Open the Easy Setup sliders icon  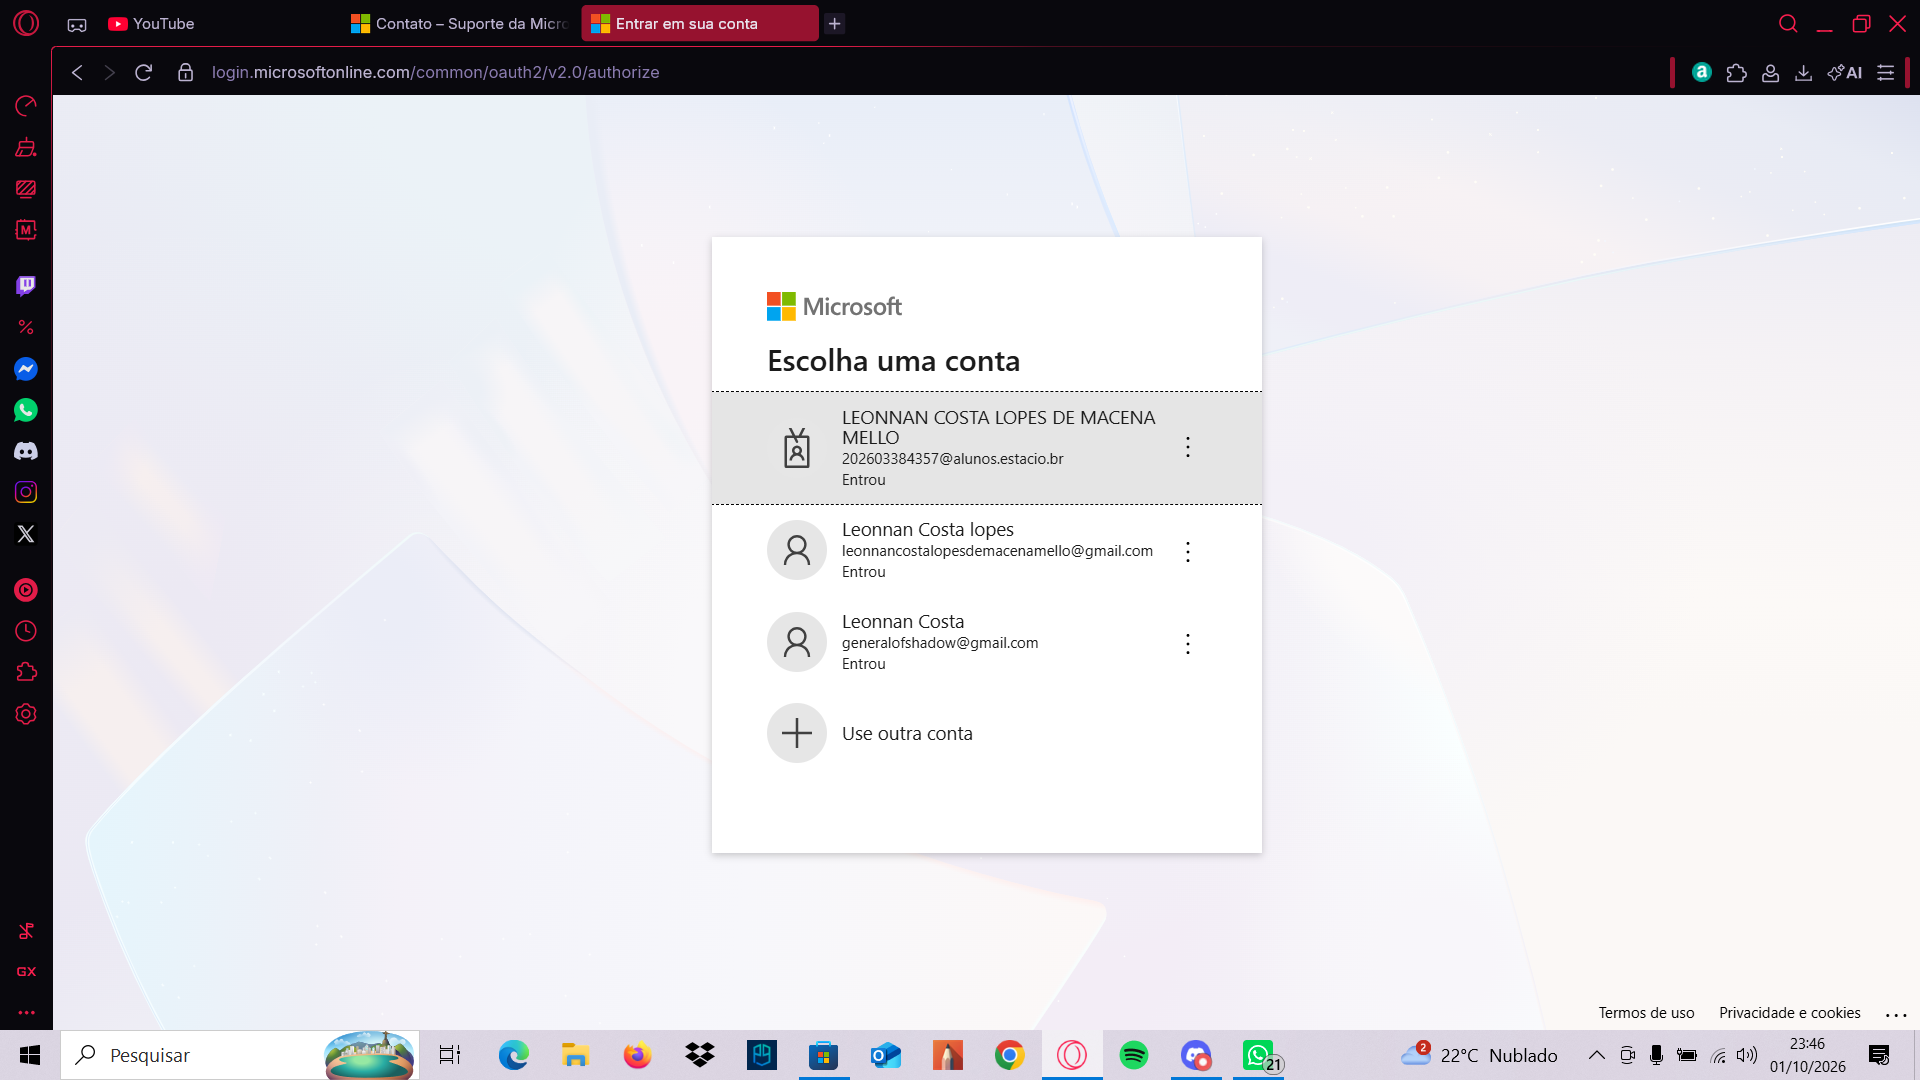point(1885,72)
